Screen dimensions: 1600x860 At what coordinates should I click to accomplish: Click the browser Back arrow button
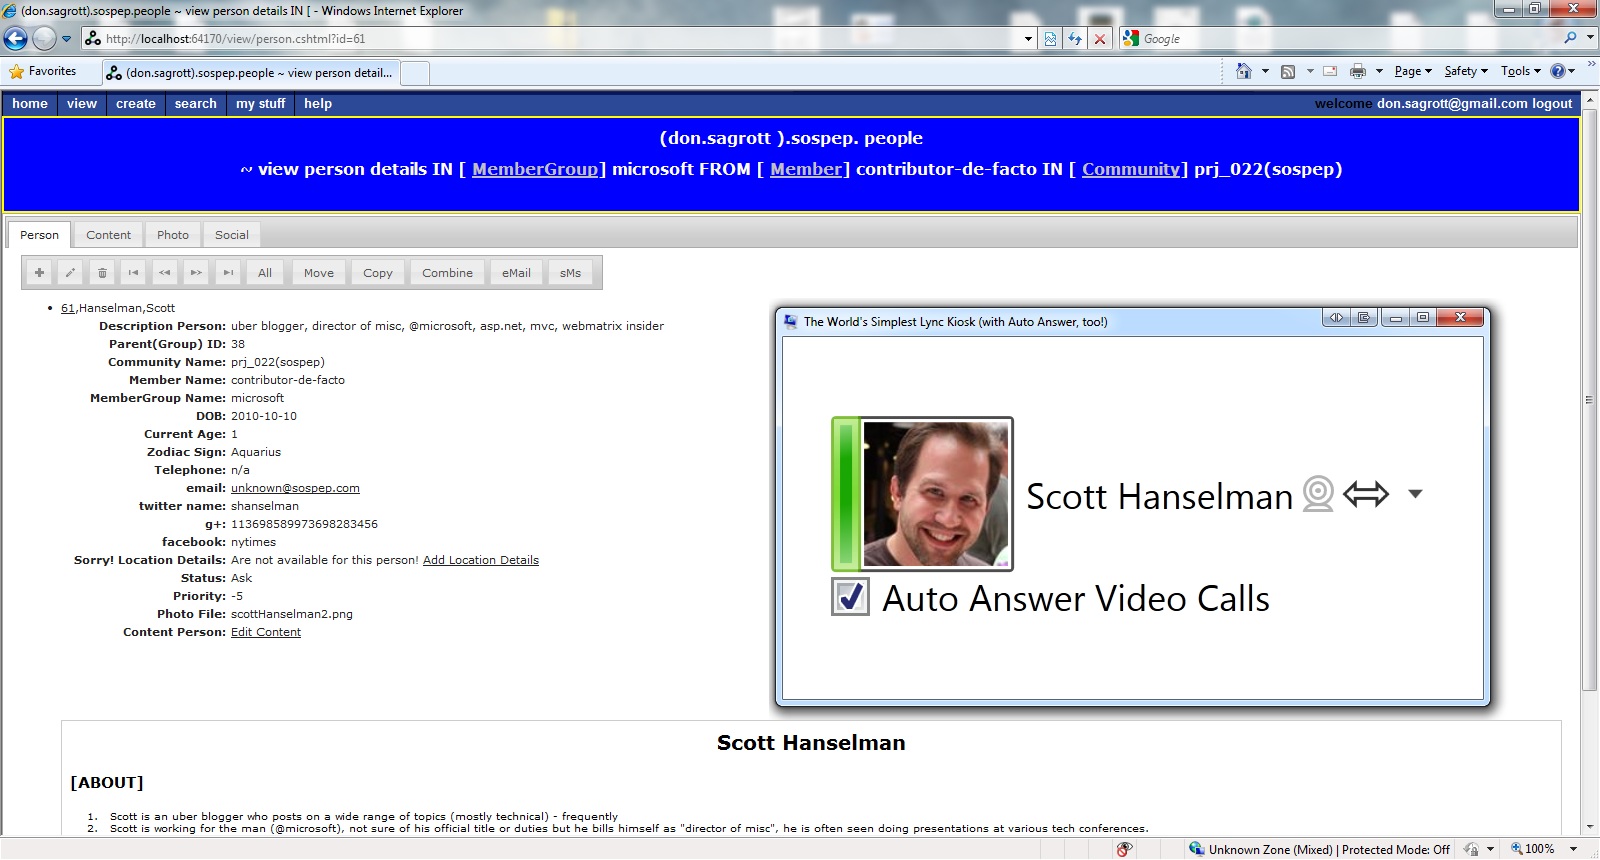tap(16, 39)
